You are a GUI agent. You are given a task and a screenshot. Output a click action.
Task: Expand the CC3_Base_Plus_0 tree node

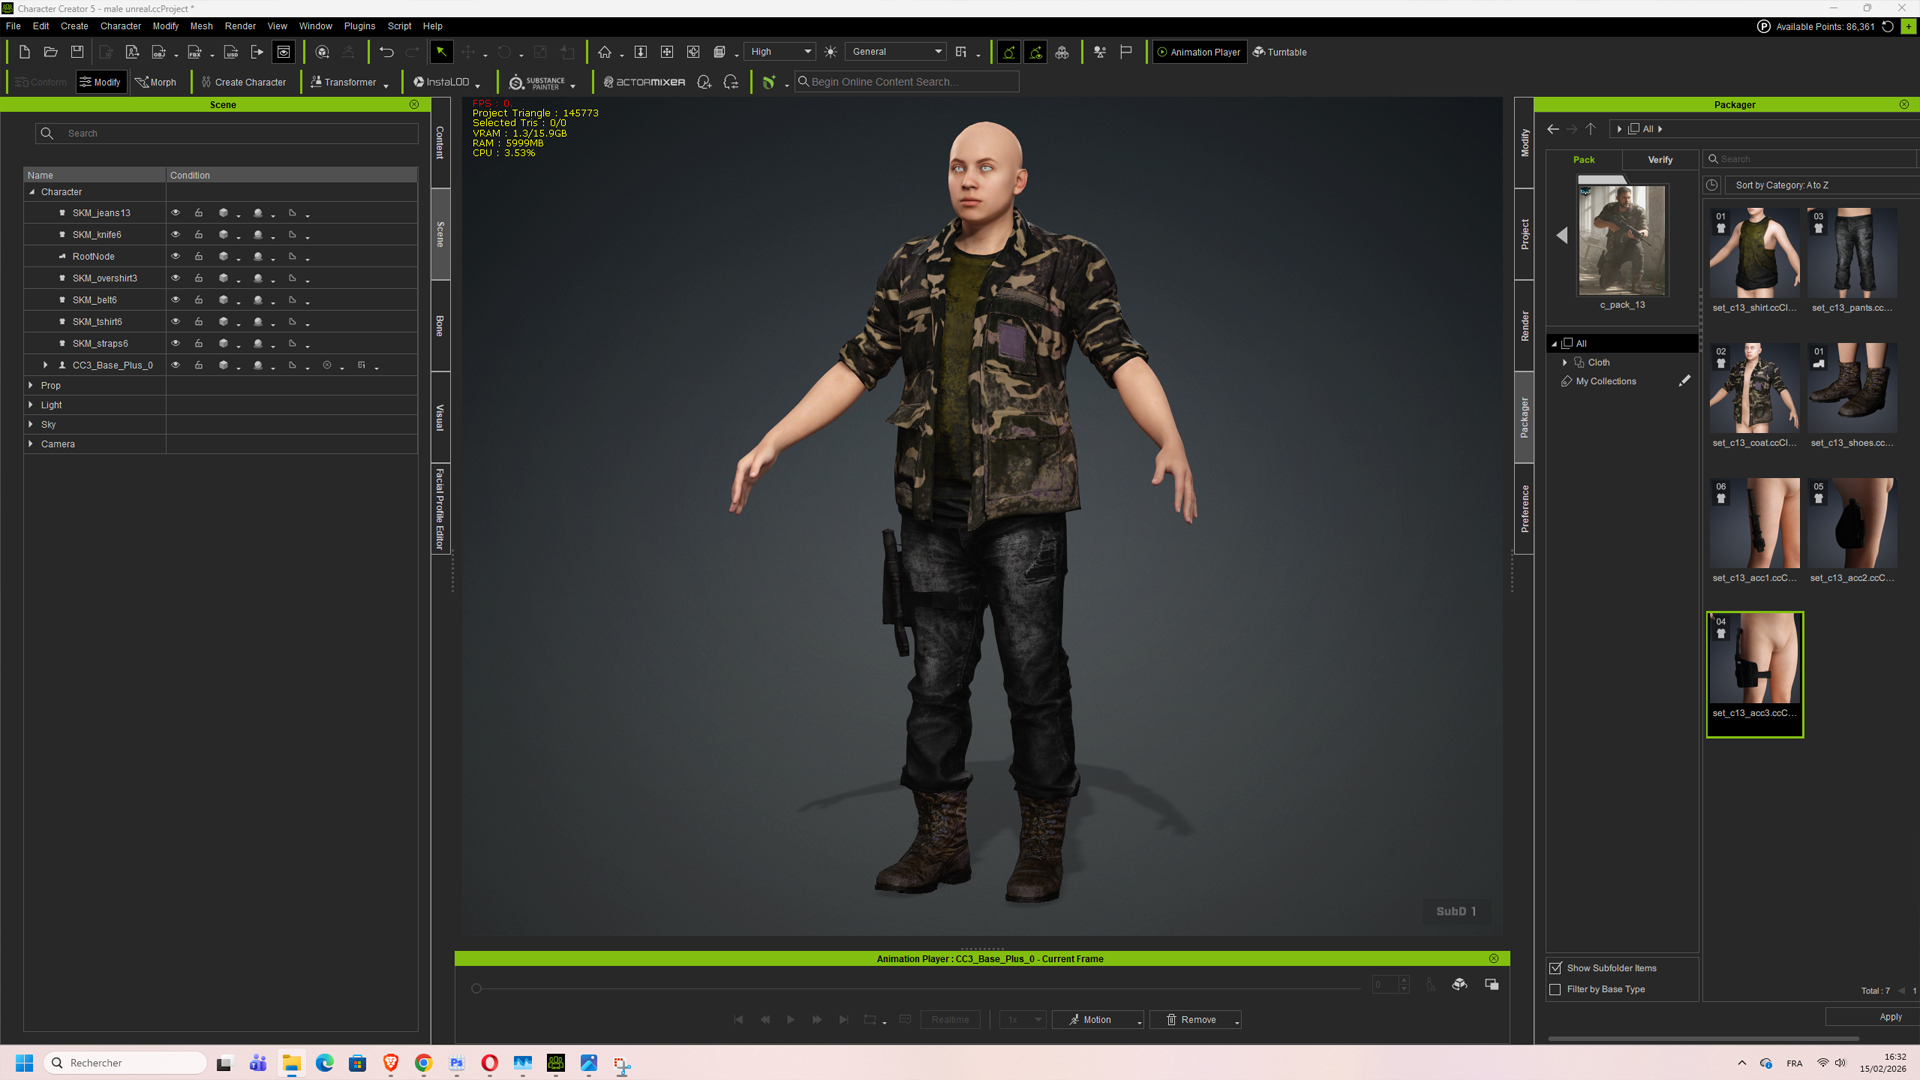pos(45,365)
